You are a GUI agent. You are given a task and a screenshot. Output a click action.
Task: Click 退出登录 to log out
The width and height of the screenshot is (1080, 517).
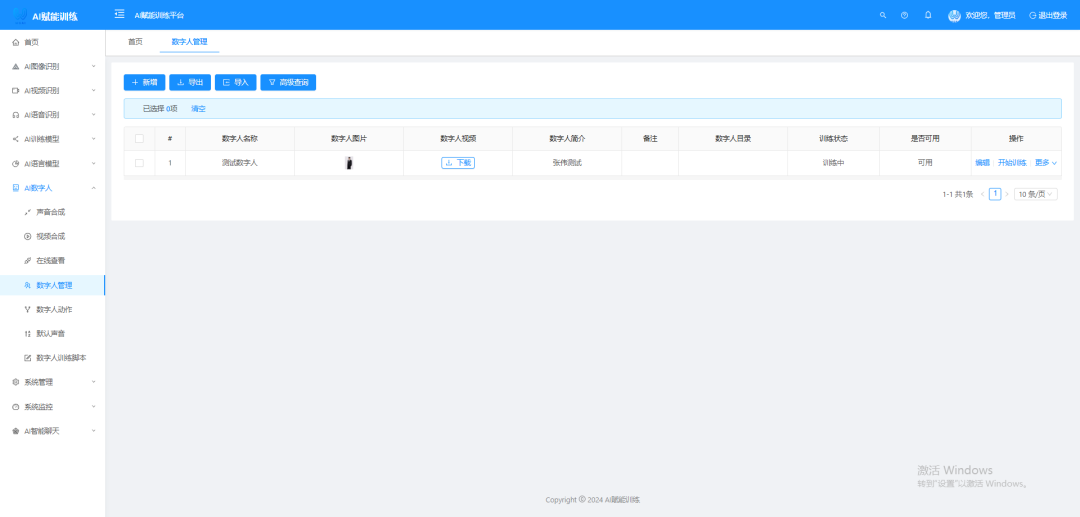1048,15
